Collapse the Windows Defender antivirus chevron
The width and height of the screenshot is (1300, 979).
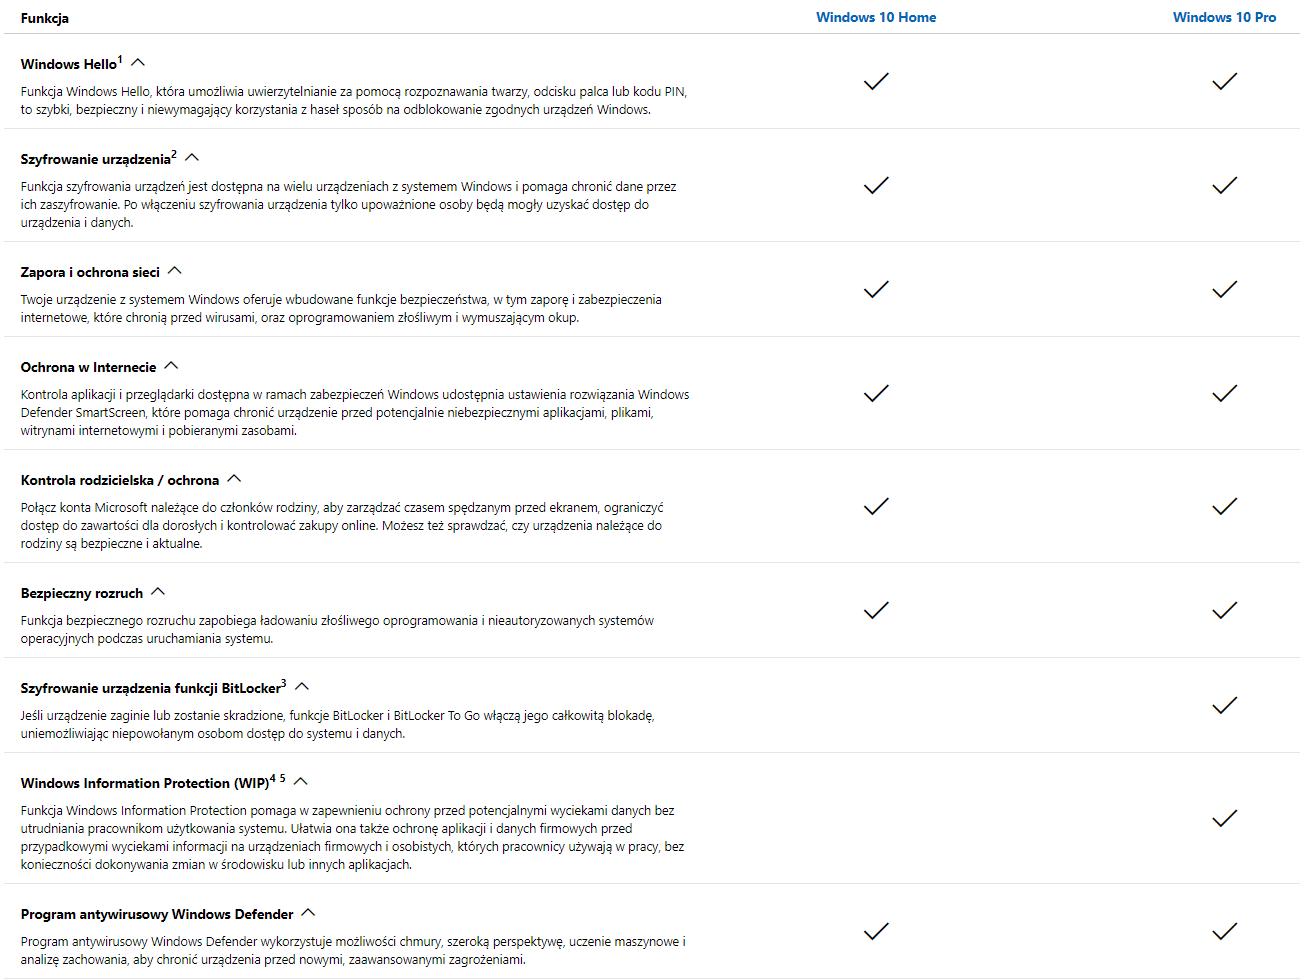(308, 913)
